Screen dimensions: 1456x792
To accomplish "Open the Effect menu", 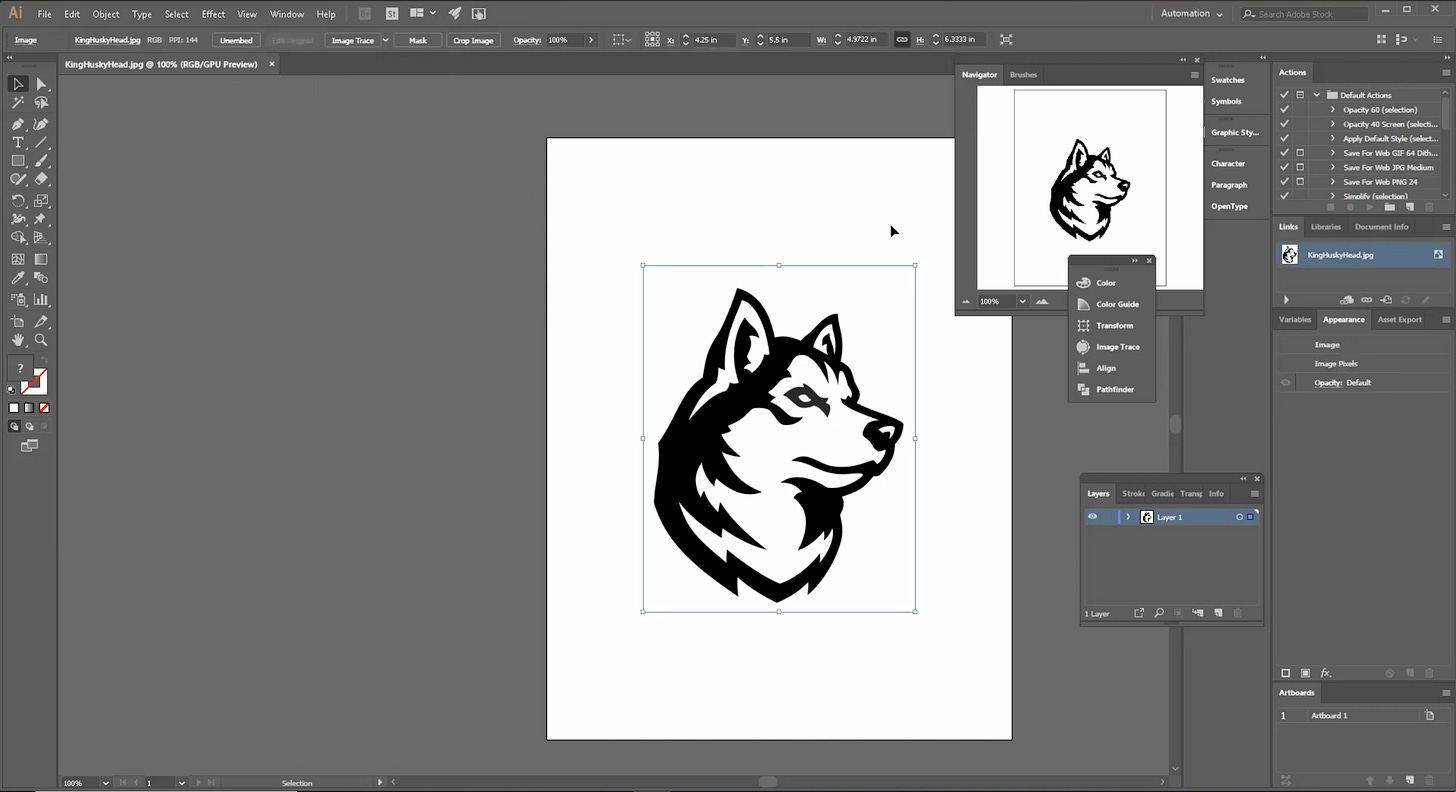I will pos(213,14).
